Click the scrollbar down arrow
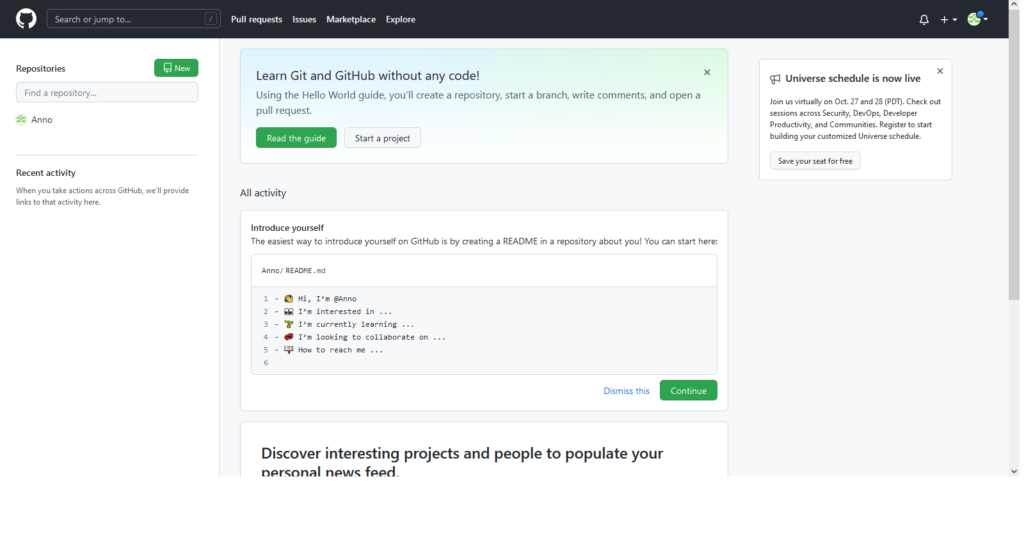Viewport: 1024px width, 550px height. tap(1016, 470)
